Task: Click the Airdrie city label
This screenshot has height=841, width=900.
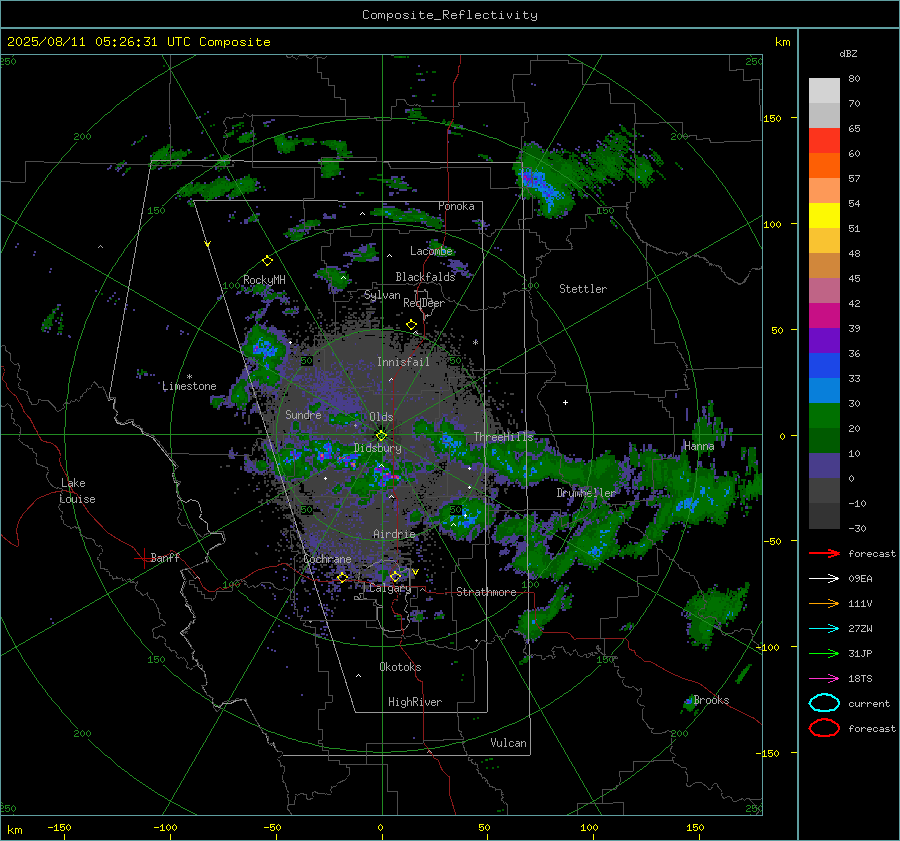Action: (394, 534)
